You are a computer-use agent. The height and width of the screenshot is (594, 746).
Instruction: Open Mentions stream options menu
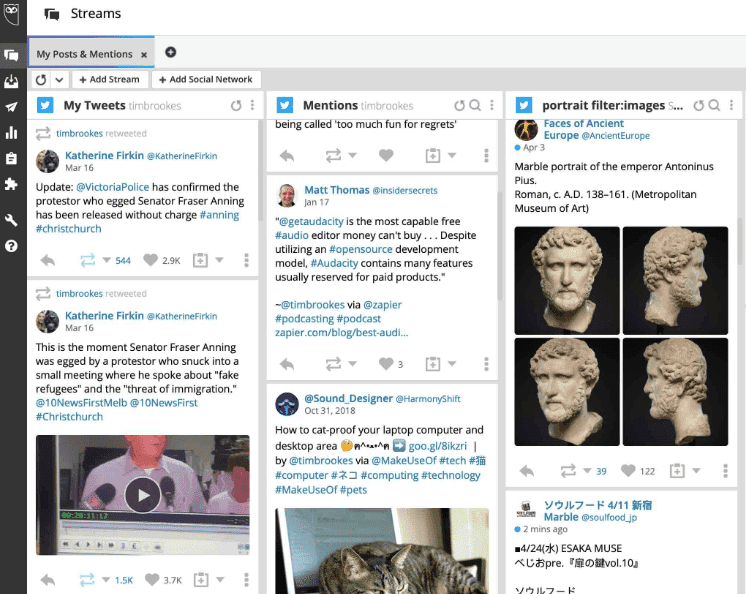pyautogui.click(x=491, y=105)
